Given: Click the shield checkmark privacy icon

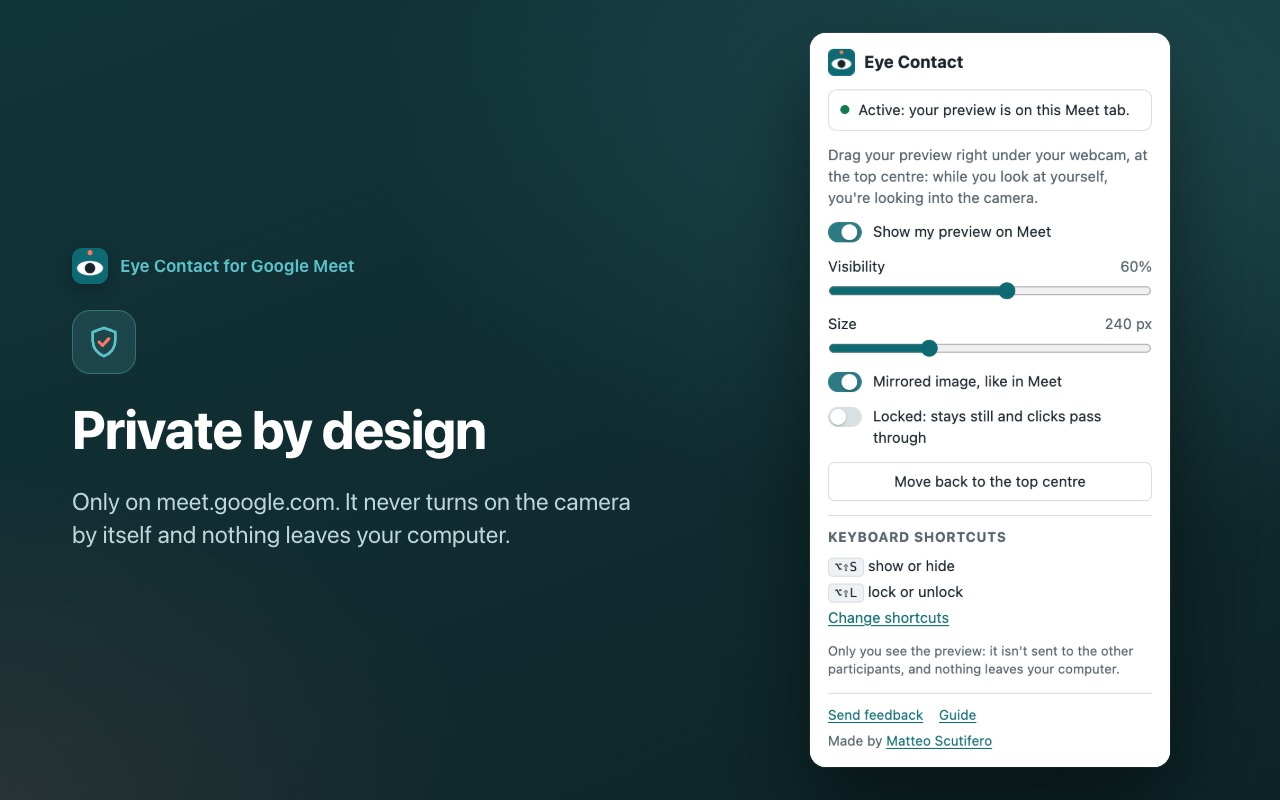Looking at the screenshot, I should 104,342.
